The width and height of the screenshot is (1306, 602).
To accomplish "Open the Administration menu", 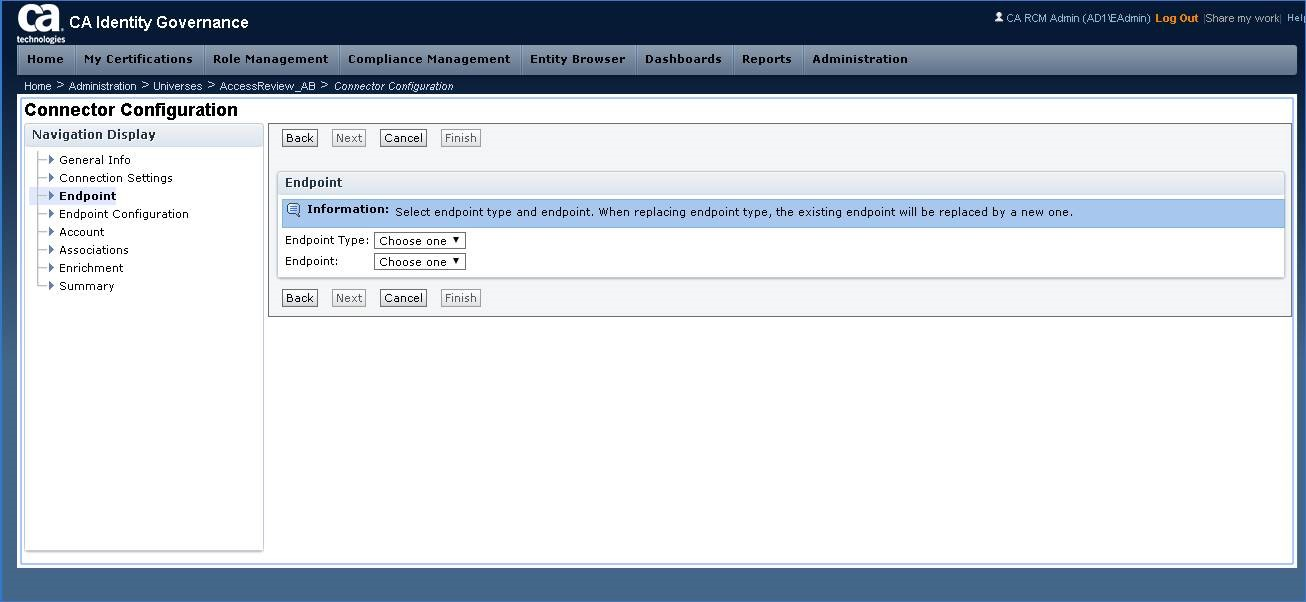I will point(860,59).
